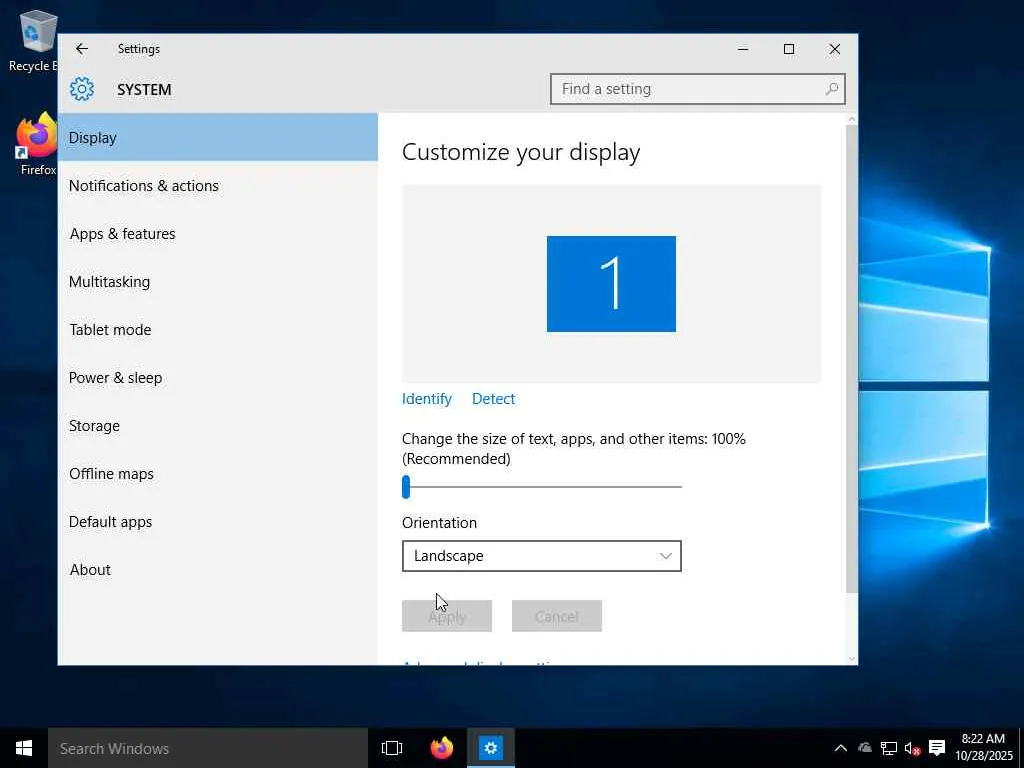This screenshot has height=768, width=1024.
Task: Click the Cancel button
Action: click(x=556, y=616)
